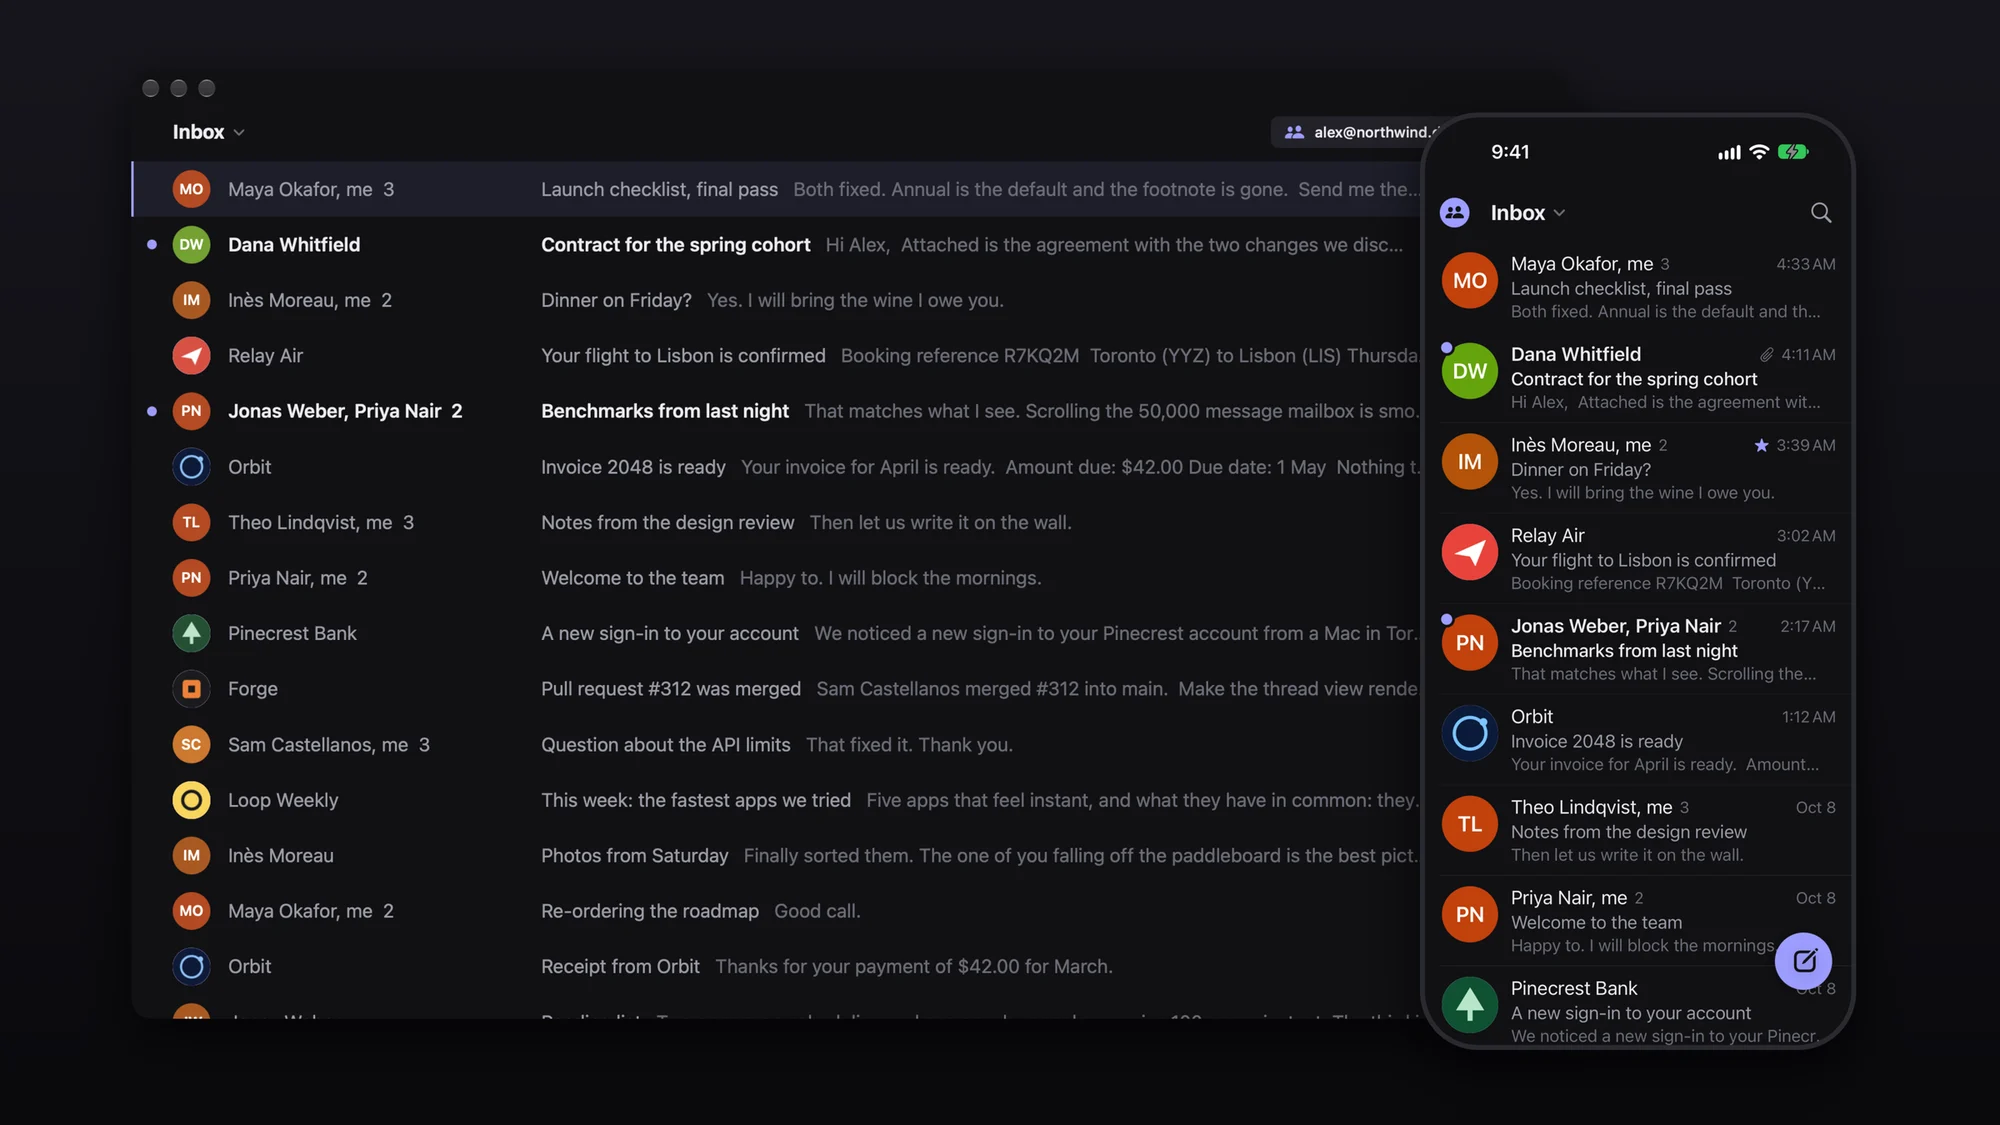Tap the 4:33 AM timestamp on phone
The height and width of the screenshot is (1125, 2000).
pyautogui.click(x=1805, y=264)
